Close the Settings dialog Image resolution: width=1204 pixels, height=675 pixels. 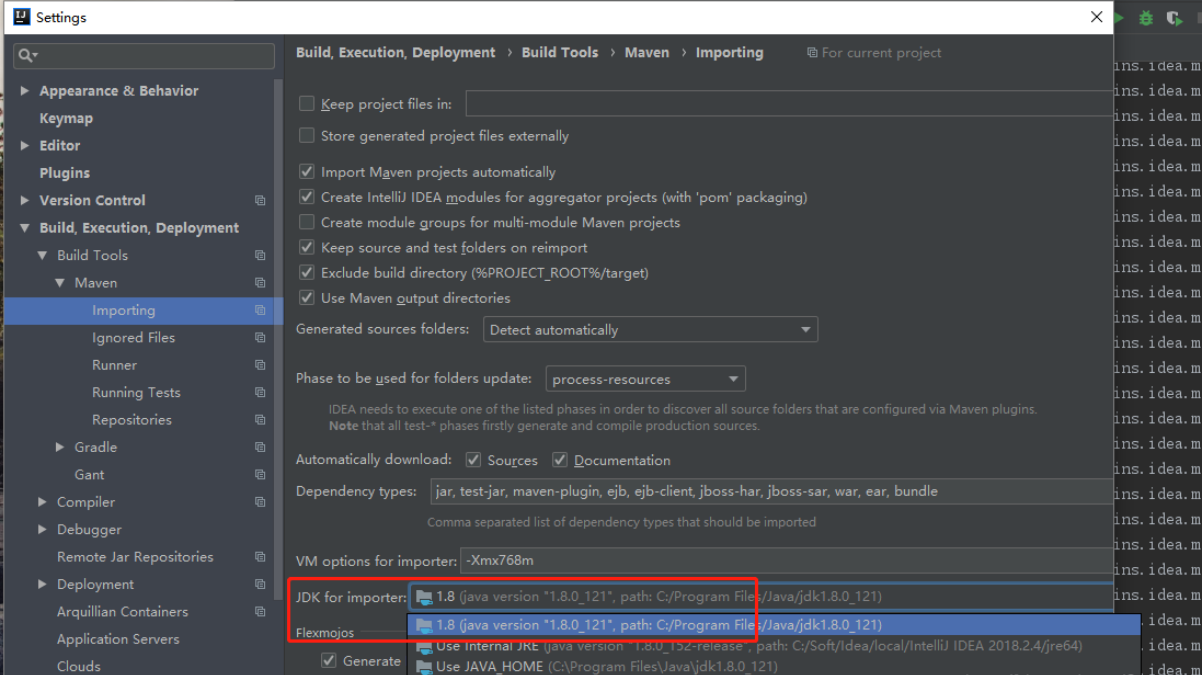[x=1097, y=17]
